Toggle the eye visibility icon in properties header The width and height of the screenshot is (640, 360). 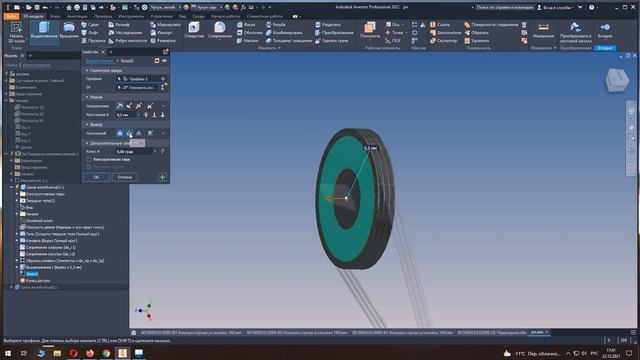[164, 61]
